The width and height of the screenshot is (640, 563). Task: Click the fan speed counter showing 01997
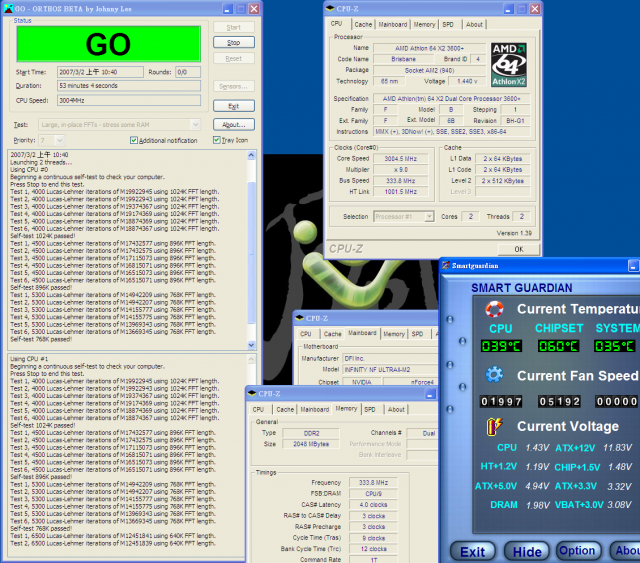click(x=501, y=402)
